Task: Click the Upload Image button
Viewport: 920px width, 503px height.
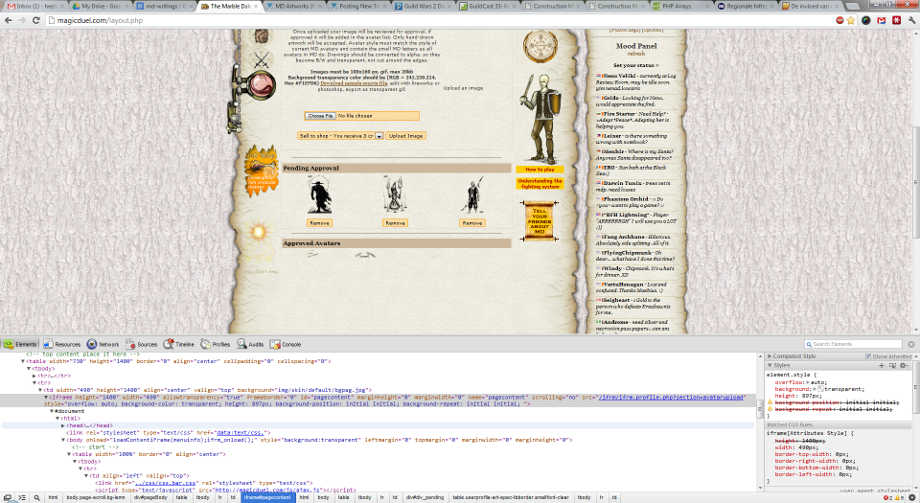Action: click(405, 136)
